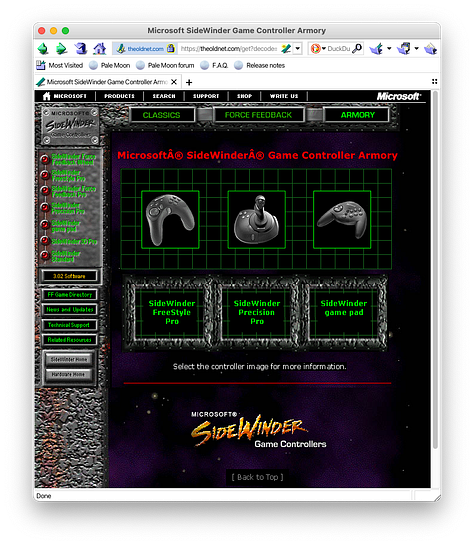Click the SideWinder Home button
Image resolution: width=474 pixels, height=545 pixels.
[69, 359]
